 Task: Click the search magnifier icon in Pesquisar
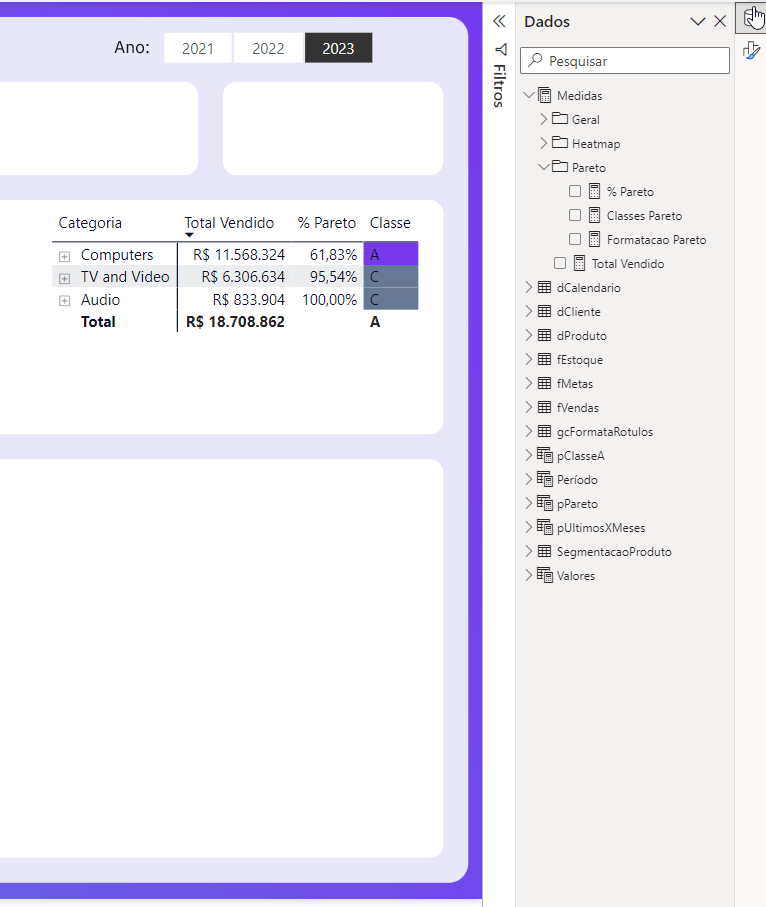pyautogui.click(x=535, y=60)
